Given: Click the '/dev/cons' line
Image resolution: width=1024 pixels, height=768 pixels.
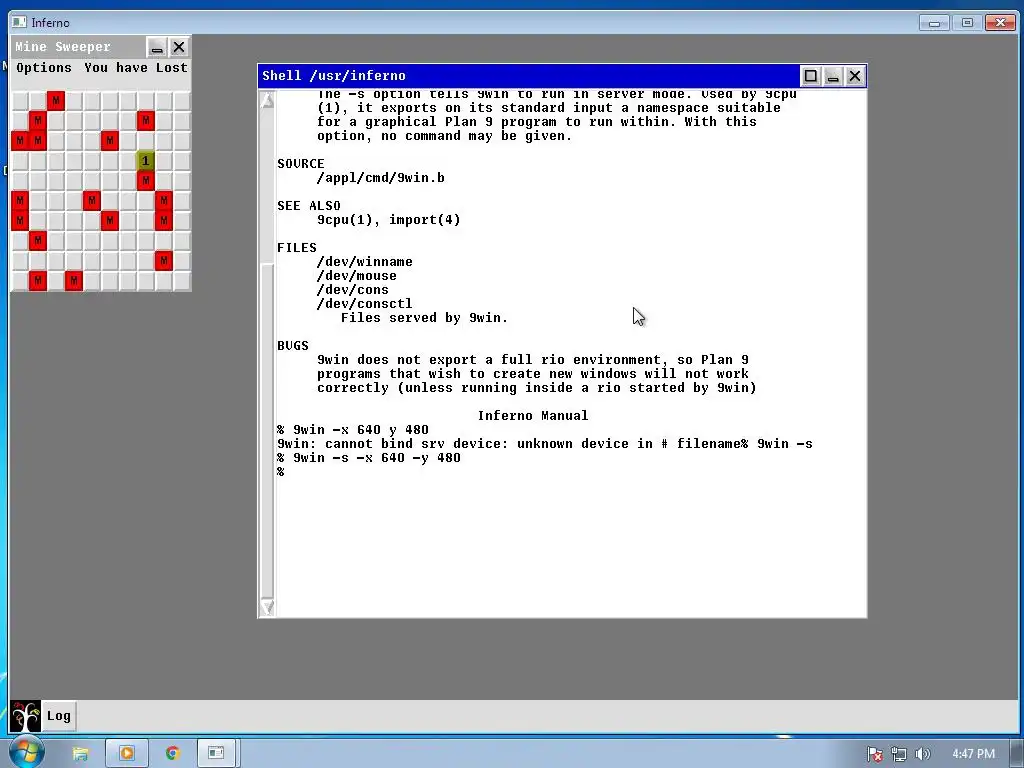Looking at the screenshot, I should coord(353,290).
